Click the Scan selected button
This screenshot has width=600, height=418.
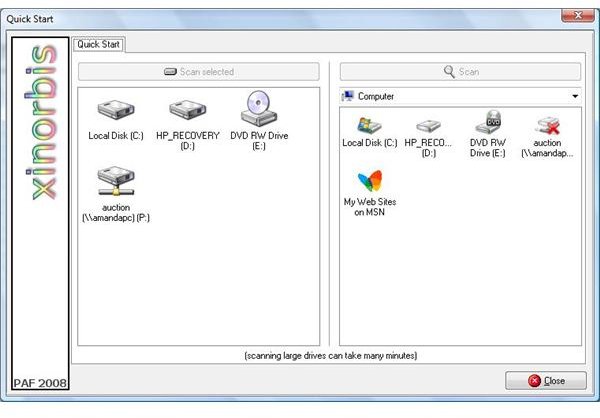click(199, 72)
